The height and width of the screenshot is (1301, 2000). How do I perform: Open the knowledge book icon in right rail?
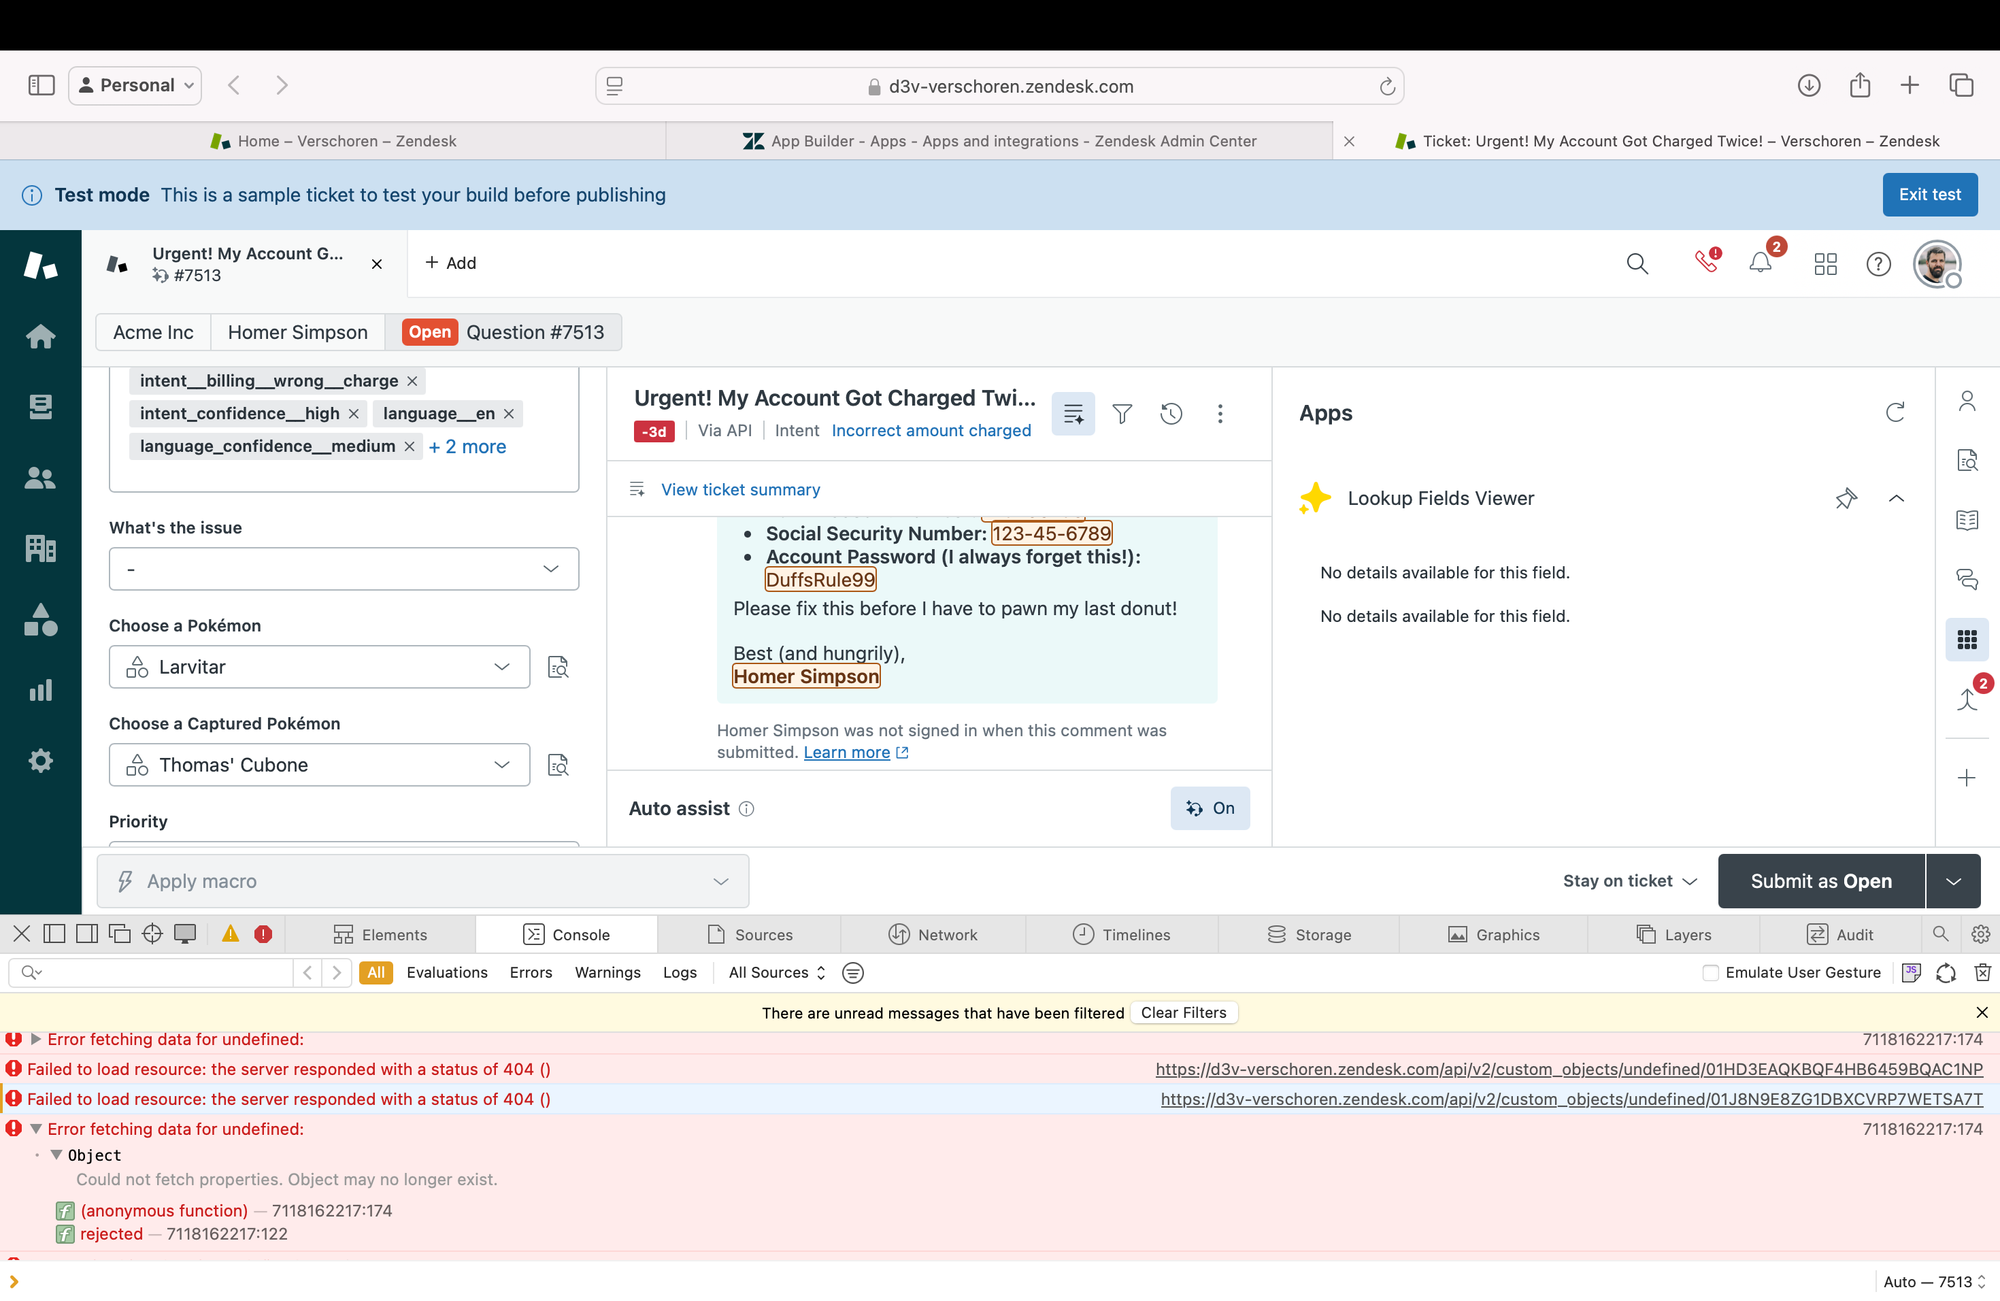pos(1967,520)
